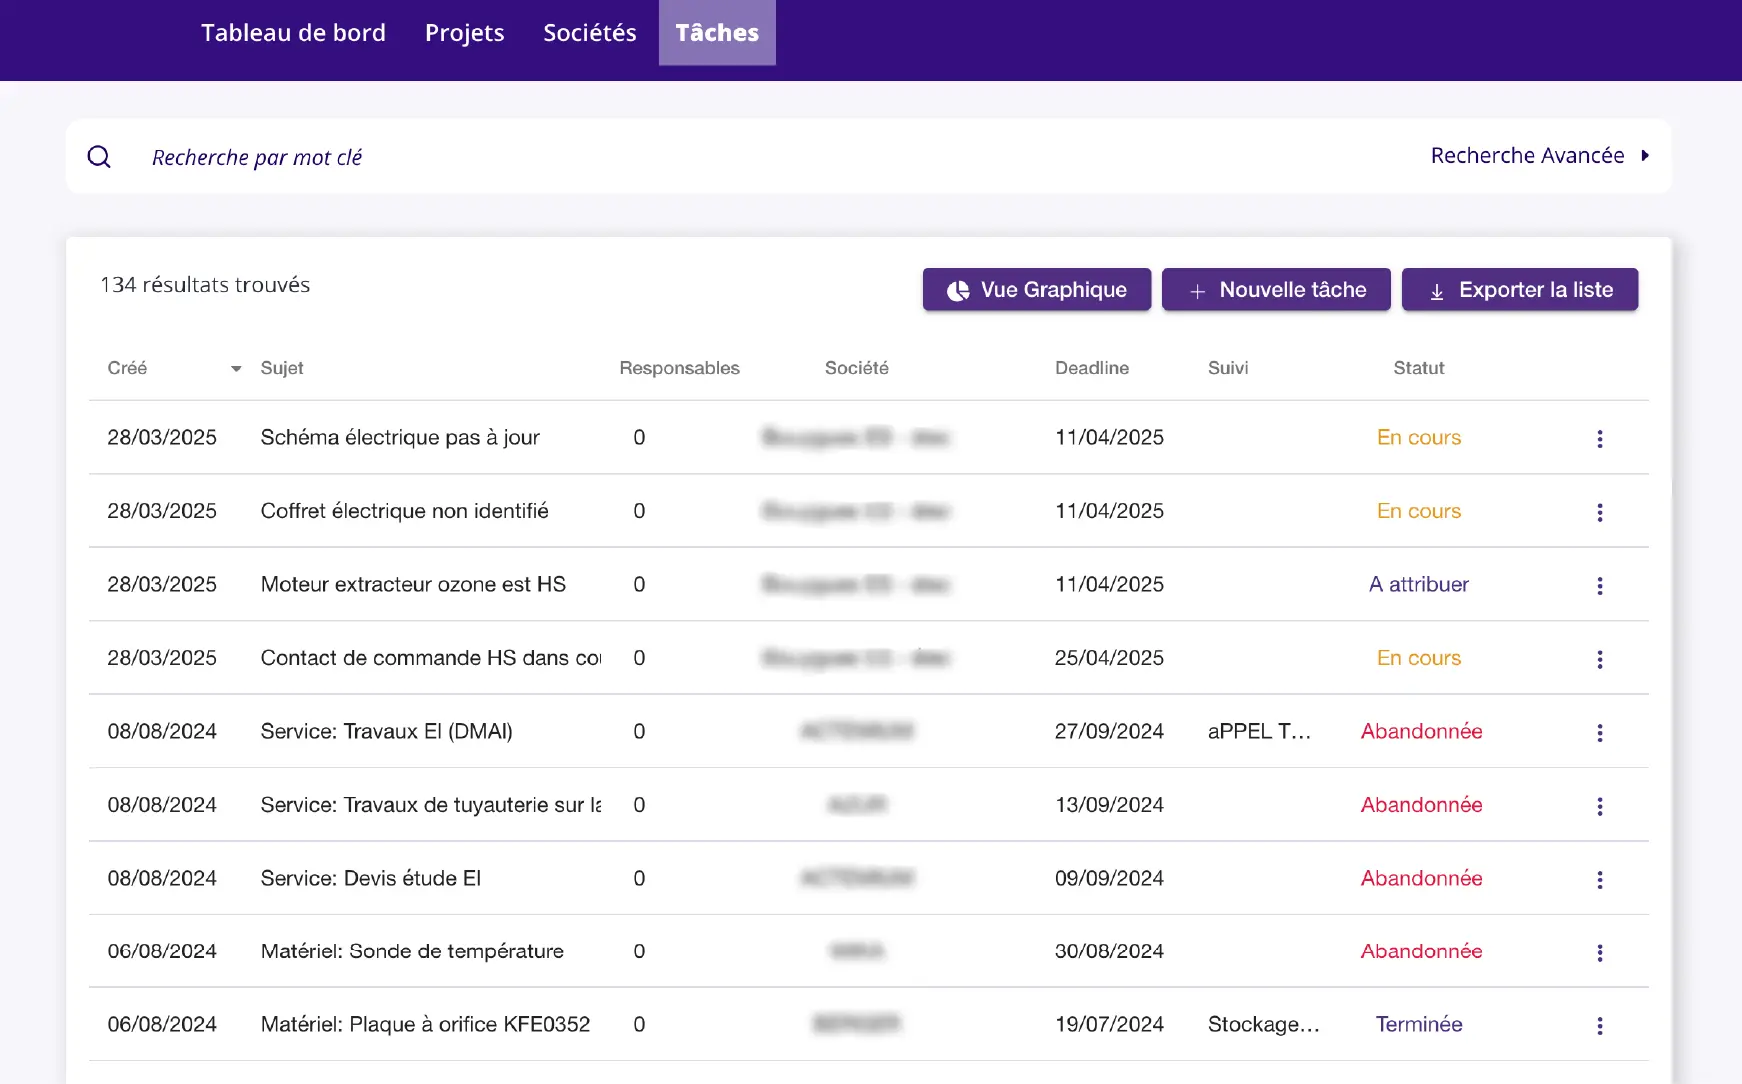
Task: Create a task with Nouvelle tâche button
Action: (1275, 290)
